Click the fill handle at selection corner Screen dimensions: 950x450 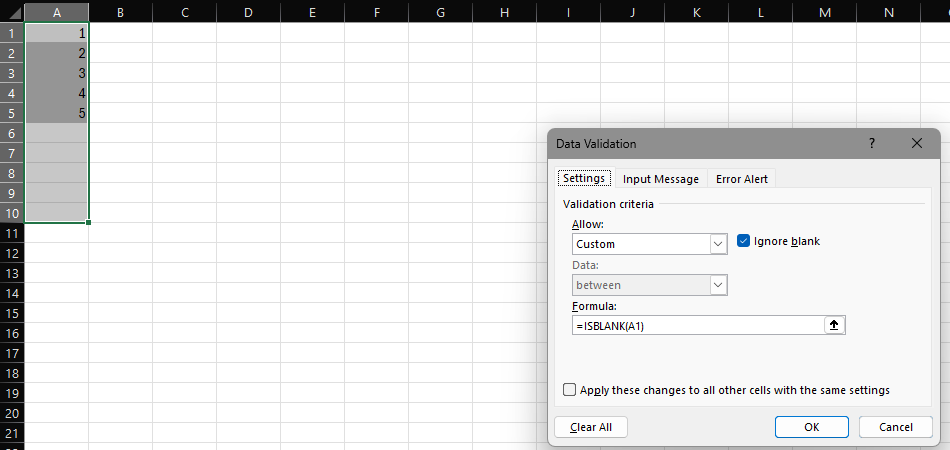tap(88, 223)
